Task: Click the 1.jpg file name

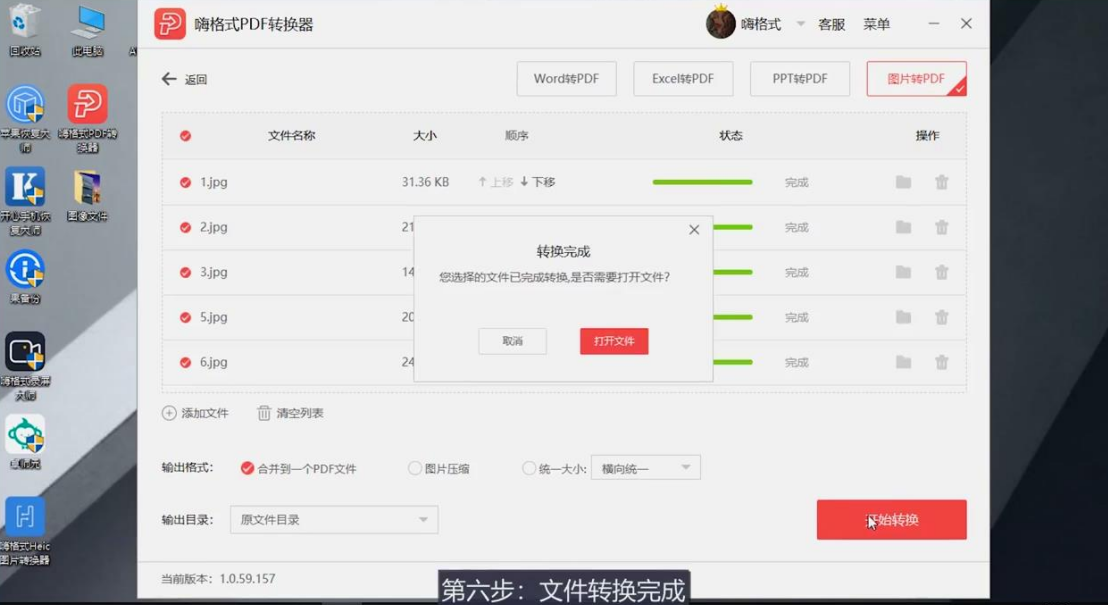Action: click(x=213, y=182)
